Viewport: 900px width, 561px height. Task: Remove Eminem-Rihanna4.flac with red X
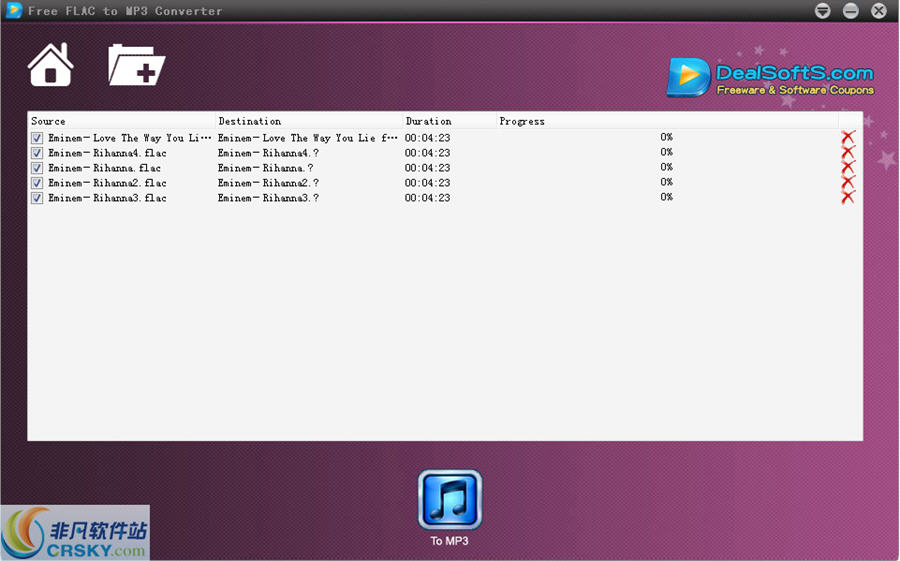click(x=848, y=152)
